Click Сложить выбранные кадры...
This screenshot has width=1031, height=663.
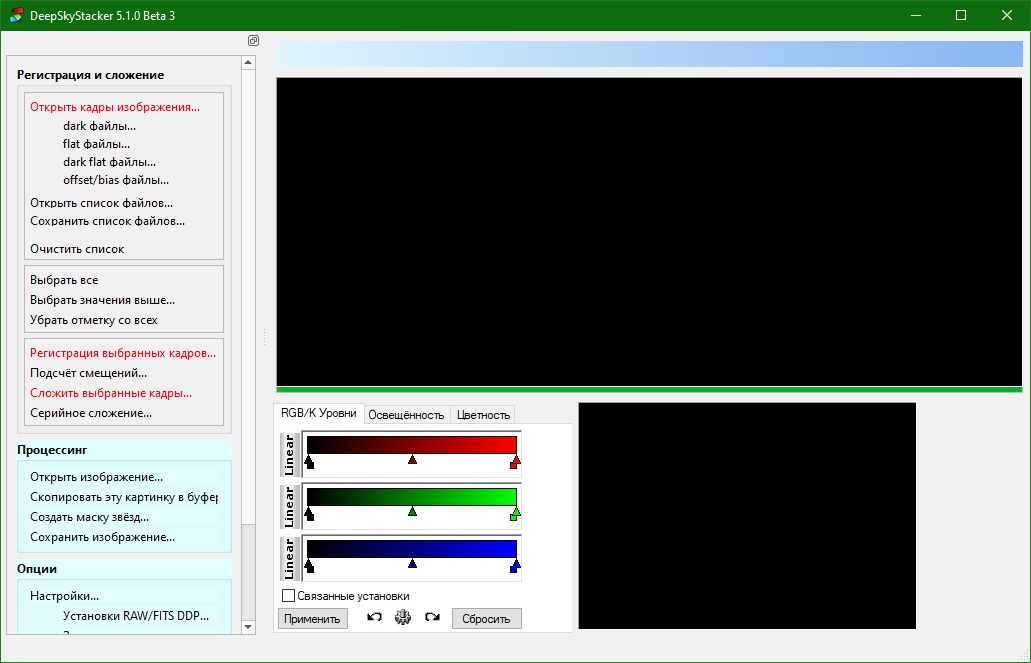111,393
